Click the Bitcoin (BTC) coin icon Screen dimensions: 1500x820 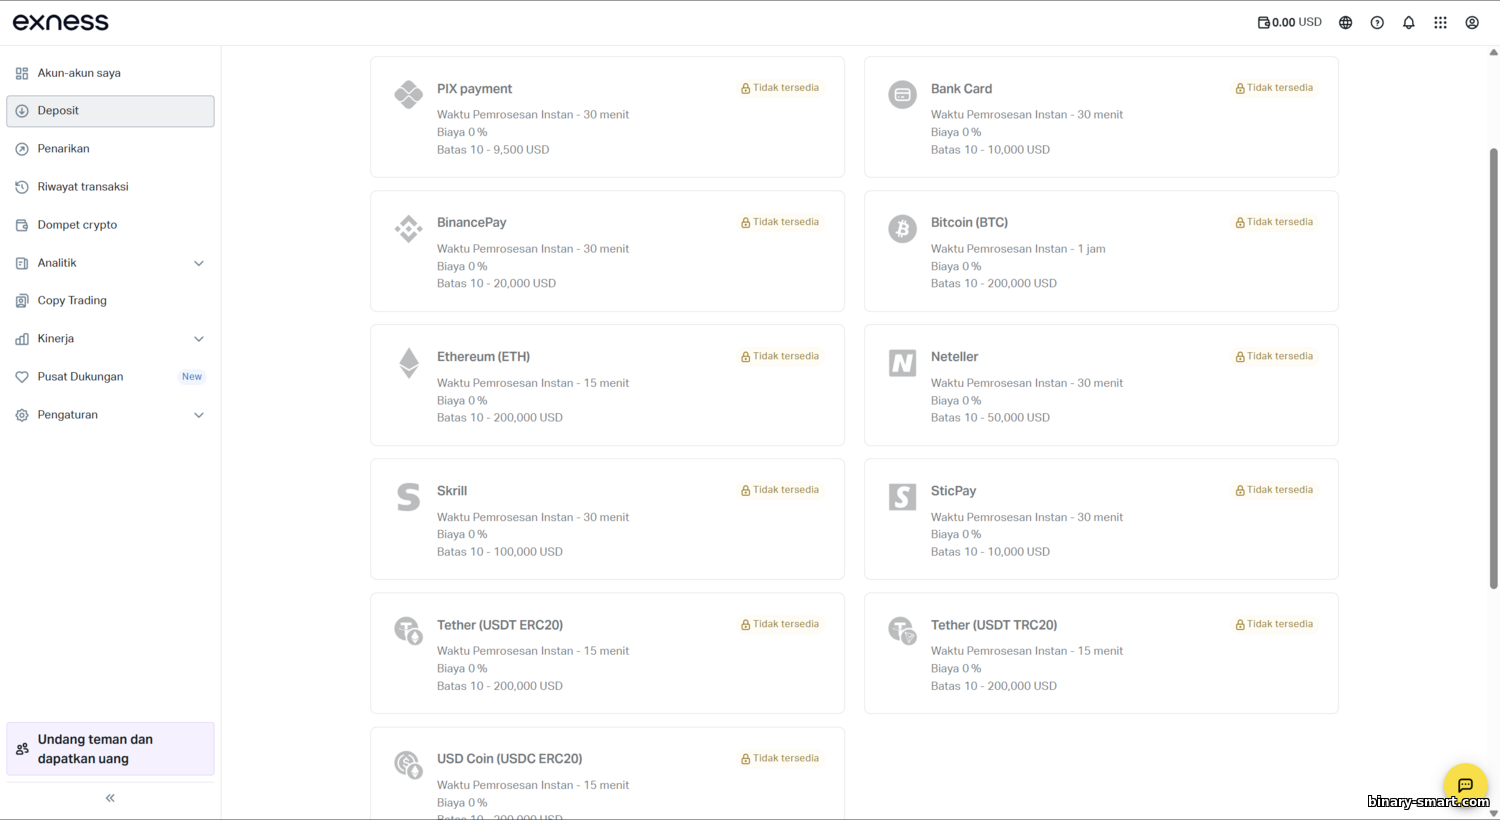pyautogui.click(x=902, y=229)
